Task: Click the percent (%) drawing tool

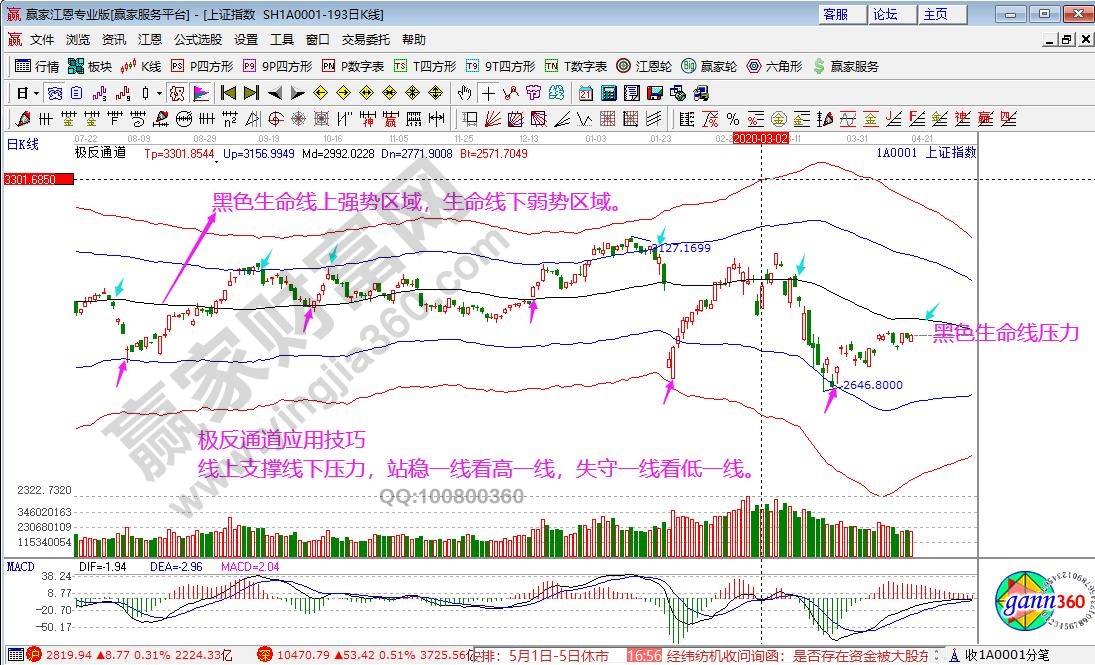Action: pos(732,119)
